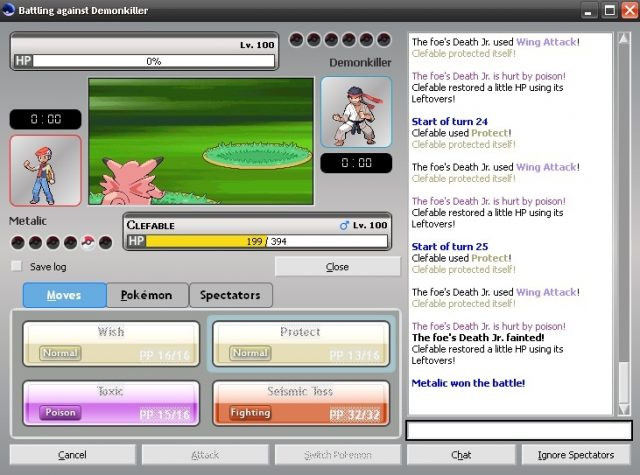Click Demonkiller's karate fighter avatar
Image resolution: width=640 pixels, height=475 pixels.
click(x=356, y=112)
